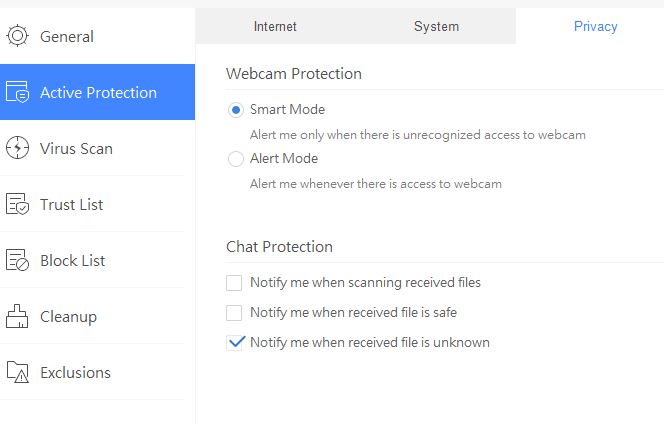The image size is (664, 424).
Task: Open the Trust List label
Action: coord(72,205)
